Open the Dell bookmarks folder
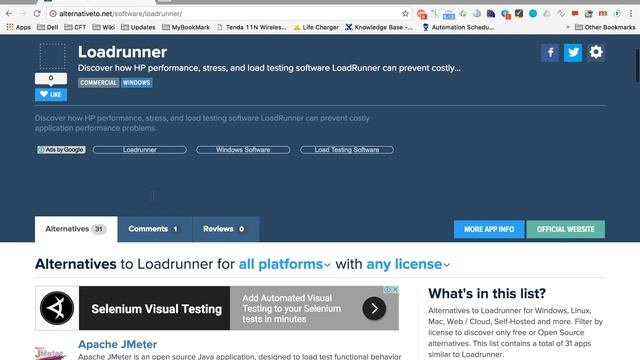This screenshot has height=360, width=640. click(47, 27)
